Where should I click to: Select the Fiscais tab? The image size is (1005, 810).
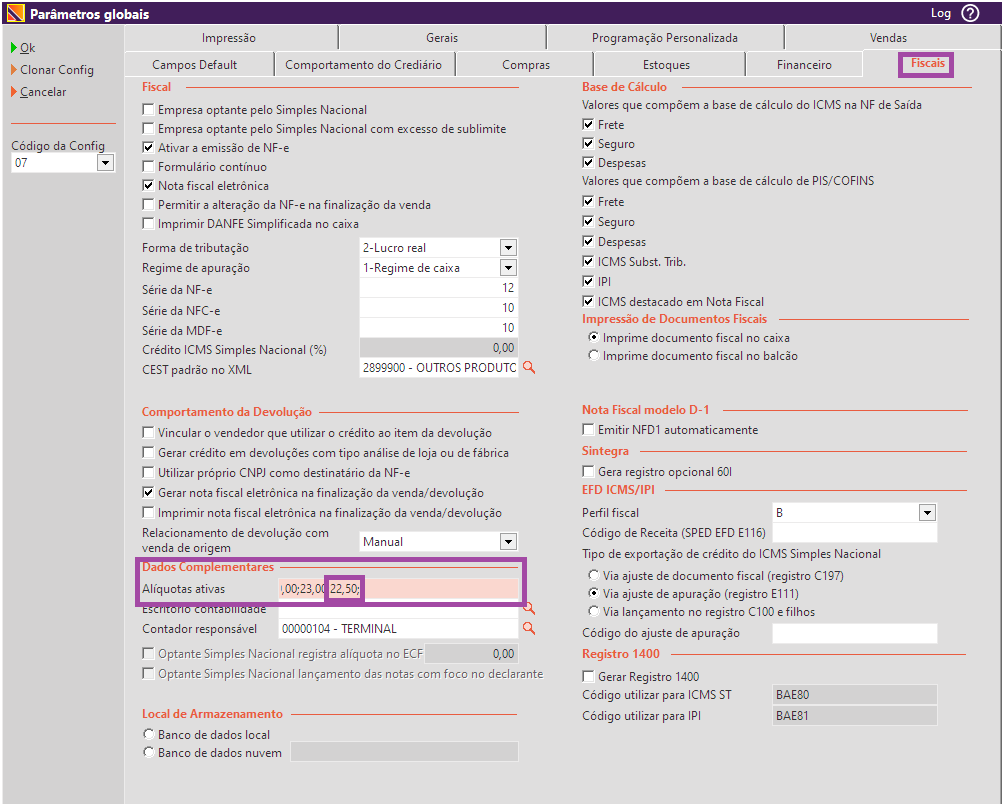(x=927, y=63)
